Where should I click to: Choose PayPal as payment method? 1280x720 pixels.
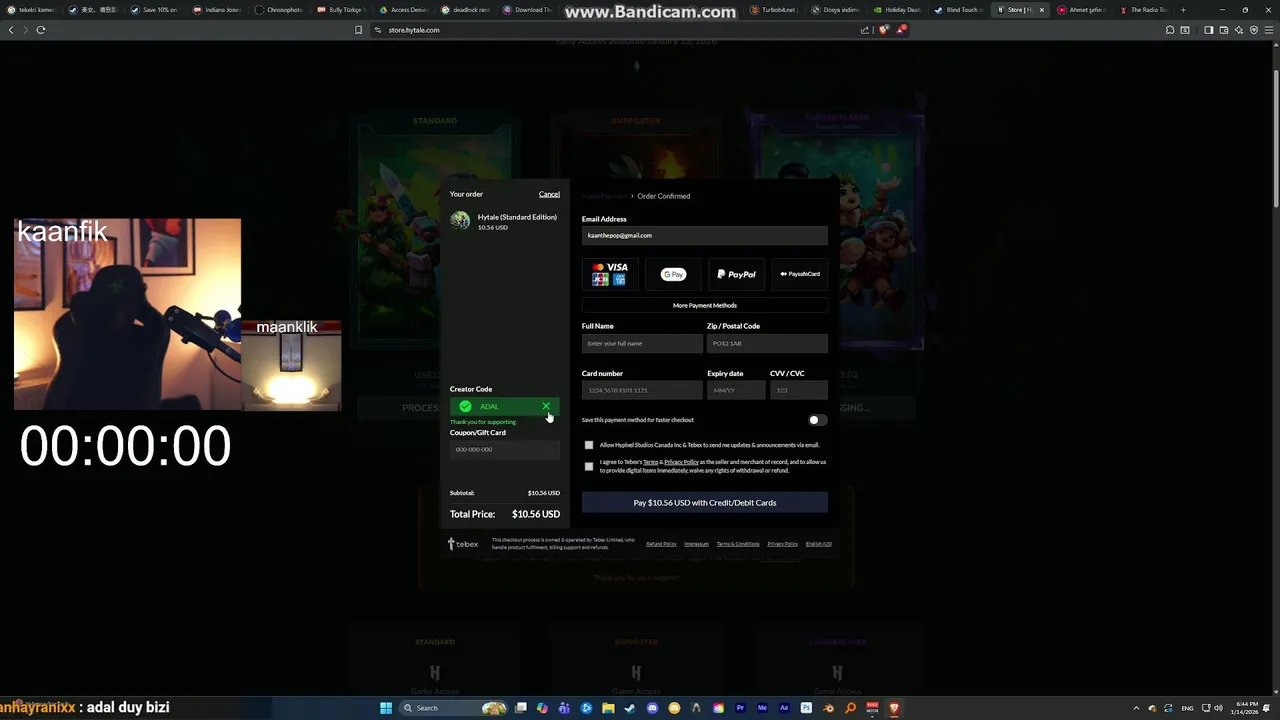737,274
